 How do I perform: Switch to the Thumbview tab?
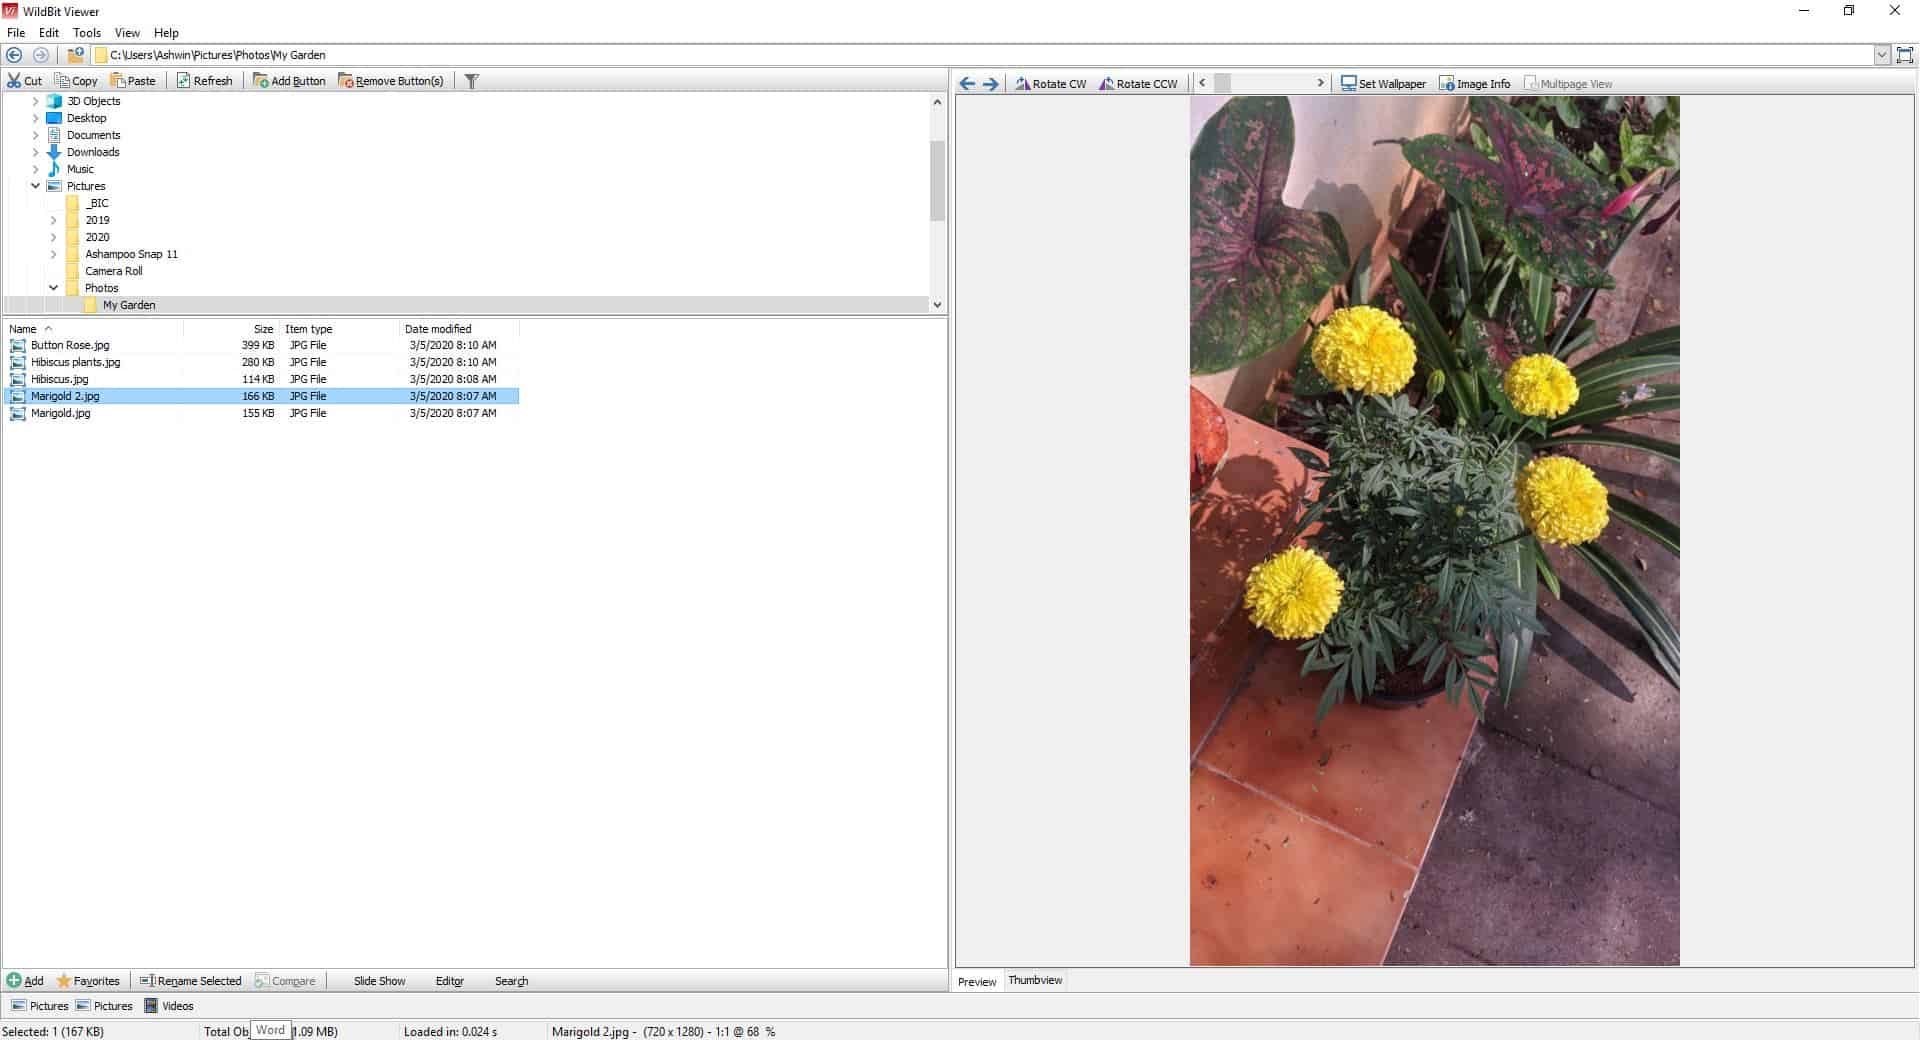point(1035,981)
